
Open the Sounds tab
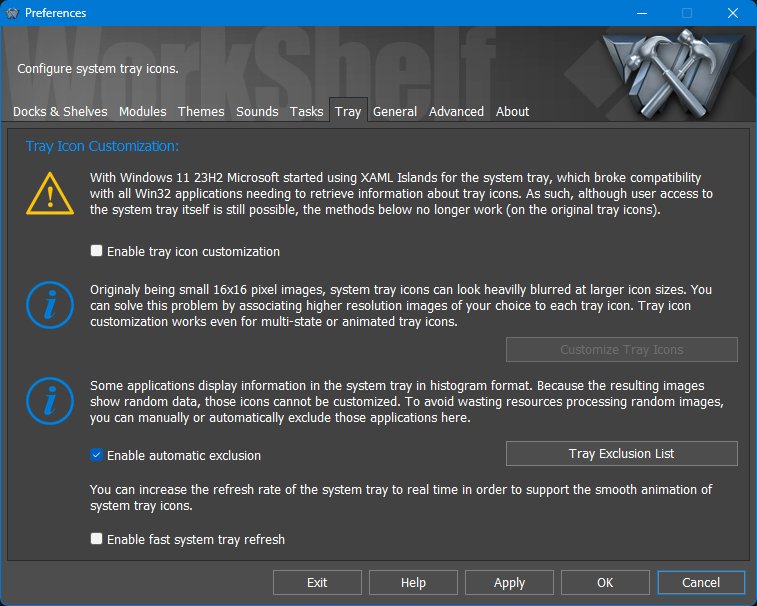coord(257,112)
